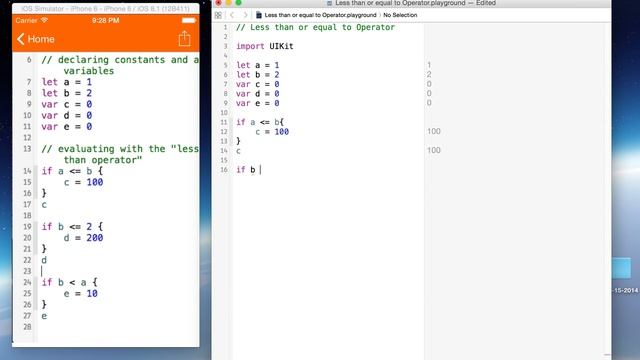Go forward with the Xcode right arrow
This screenshot has height=360, width=640.
click(245, 15)
